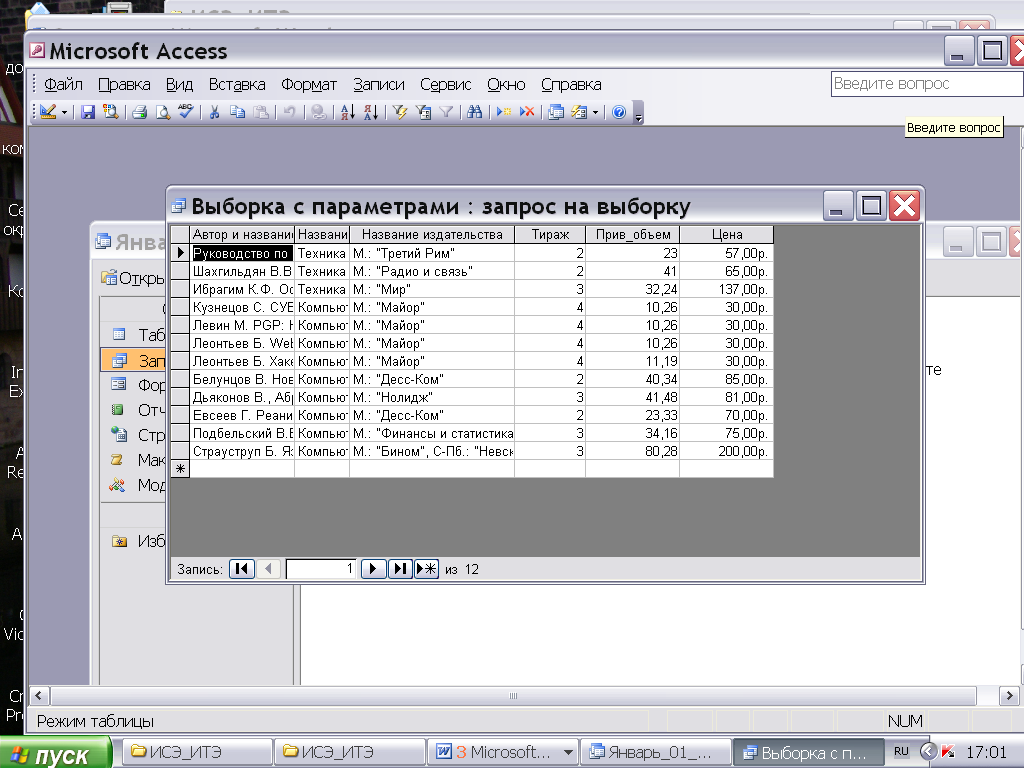Open the View mode dropdown arrow

(x=64, y=112)
